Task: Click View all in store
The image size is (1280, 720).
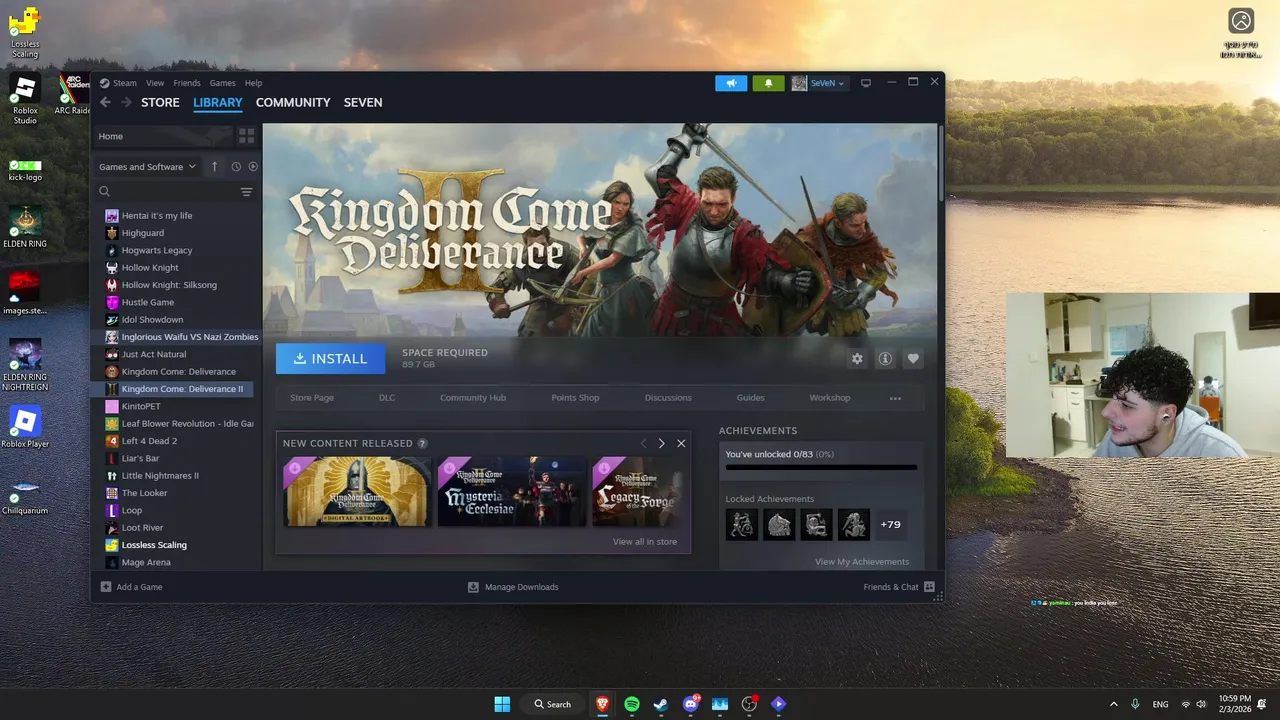Action: click(645, 542)
